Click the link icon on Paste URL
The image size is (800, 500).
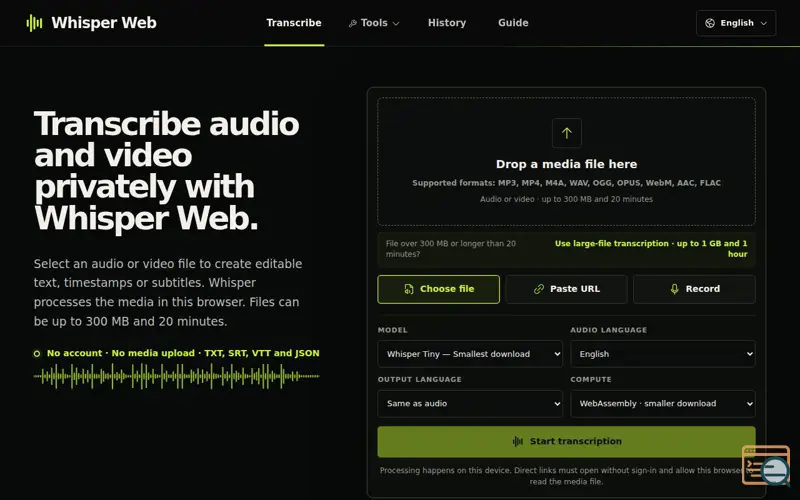[x=539, y=289]
